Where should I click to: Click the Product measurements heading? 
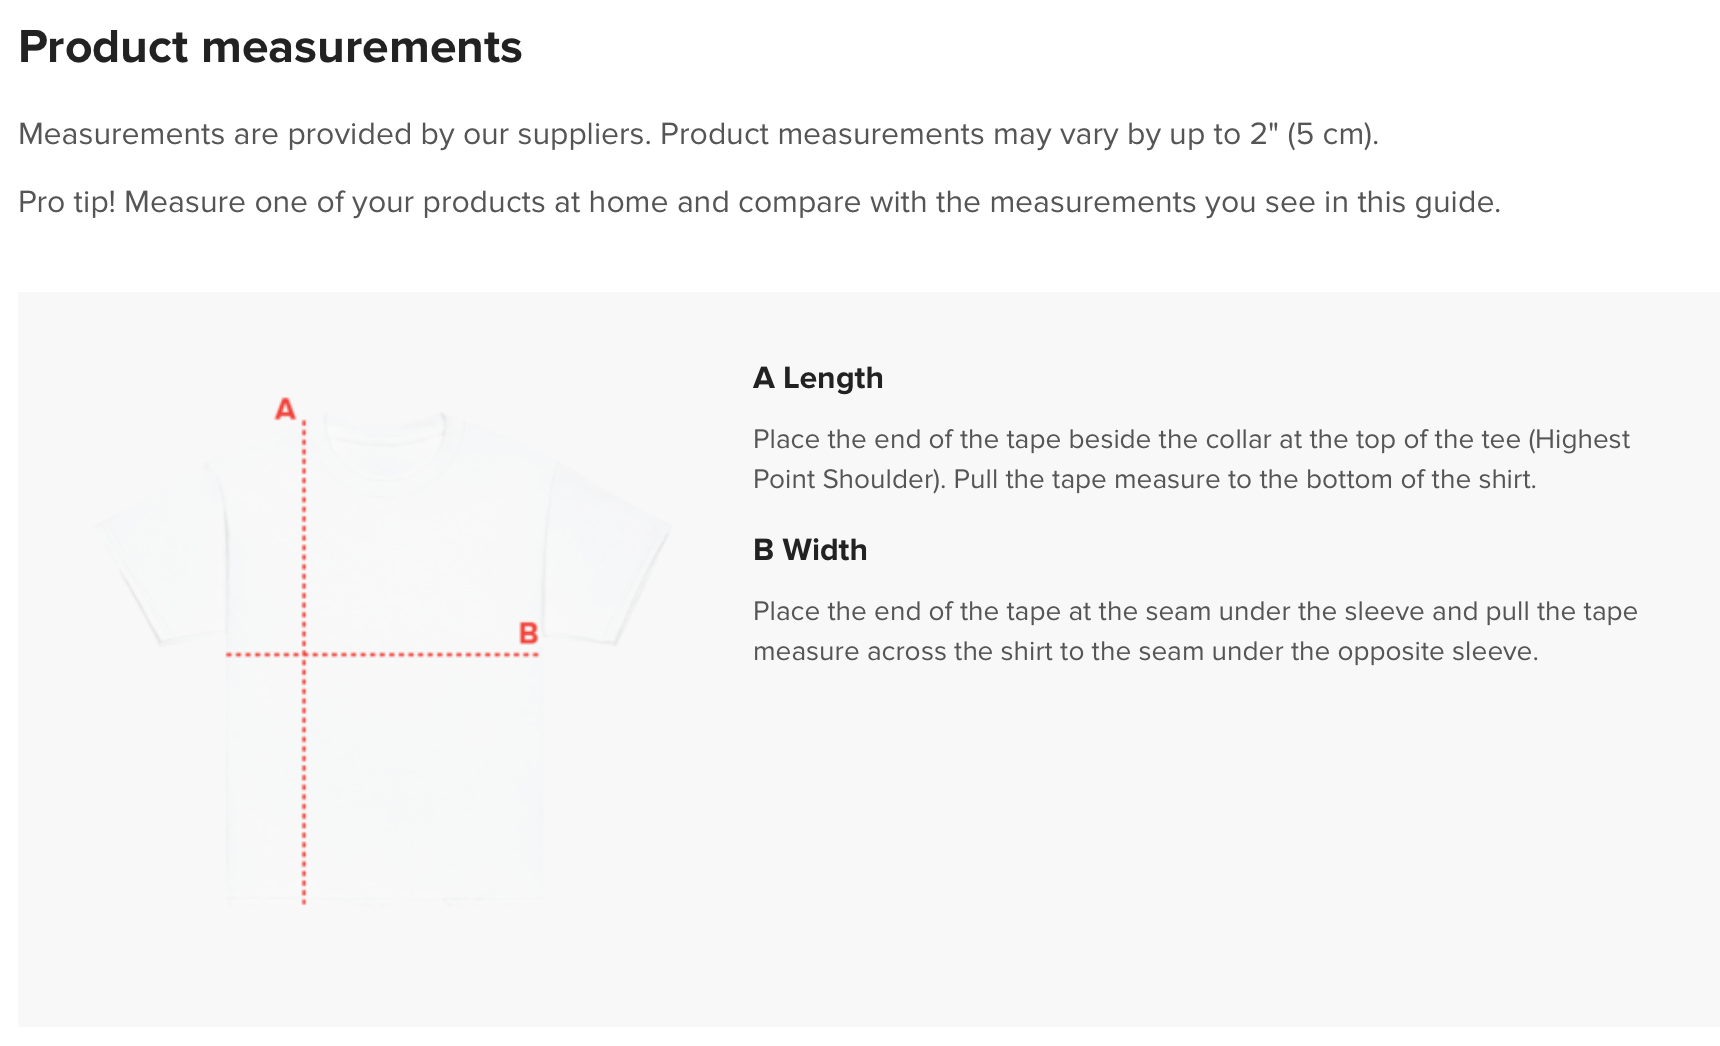[270, 47]
